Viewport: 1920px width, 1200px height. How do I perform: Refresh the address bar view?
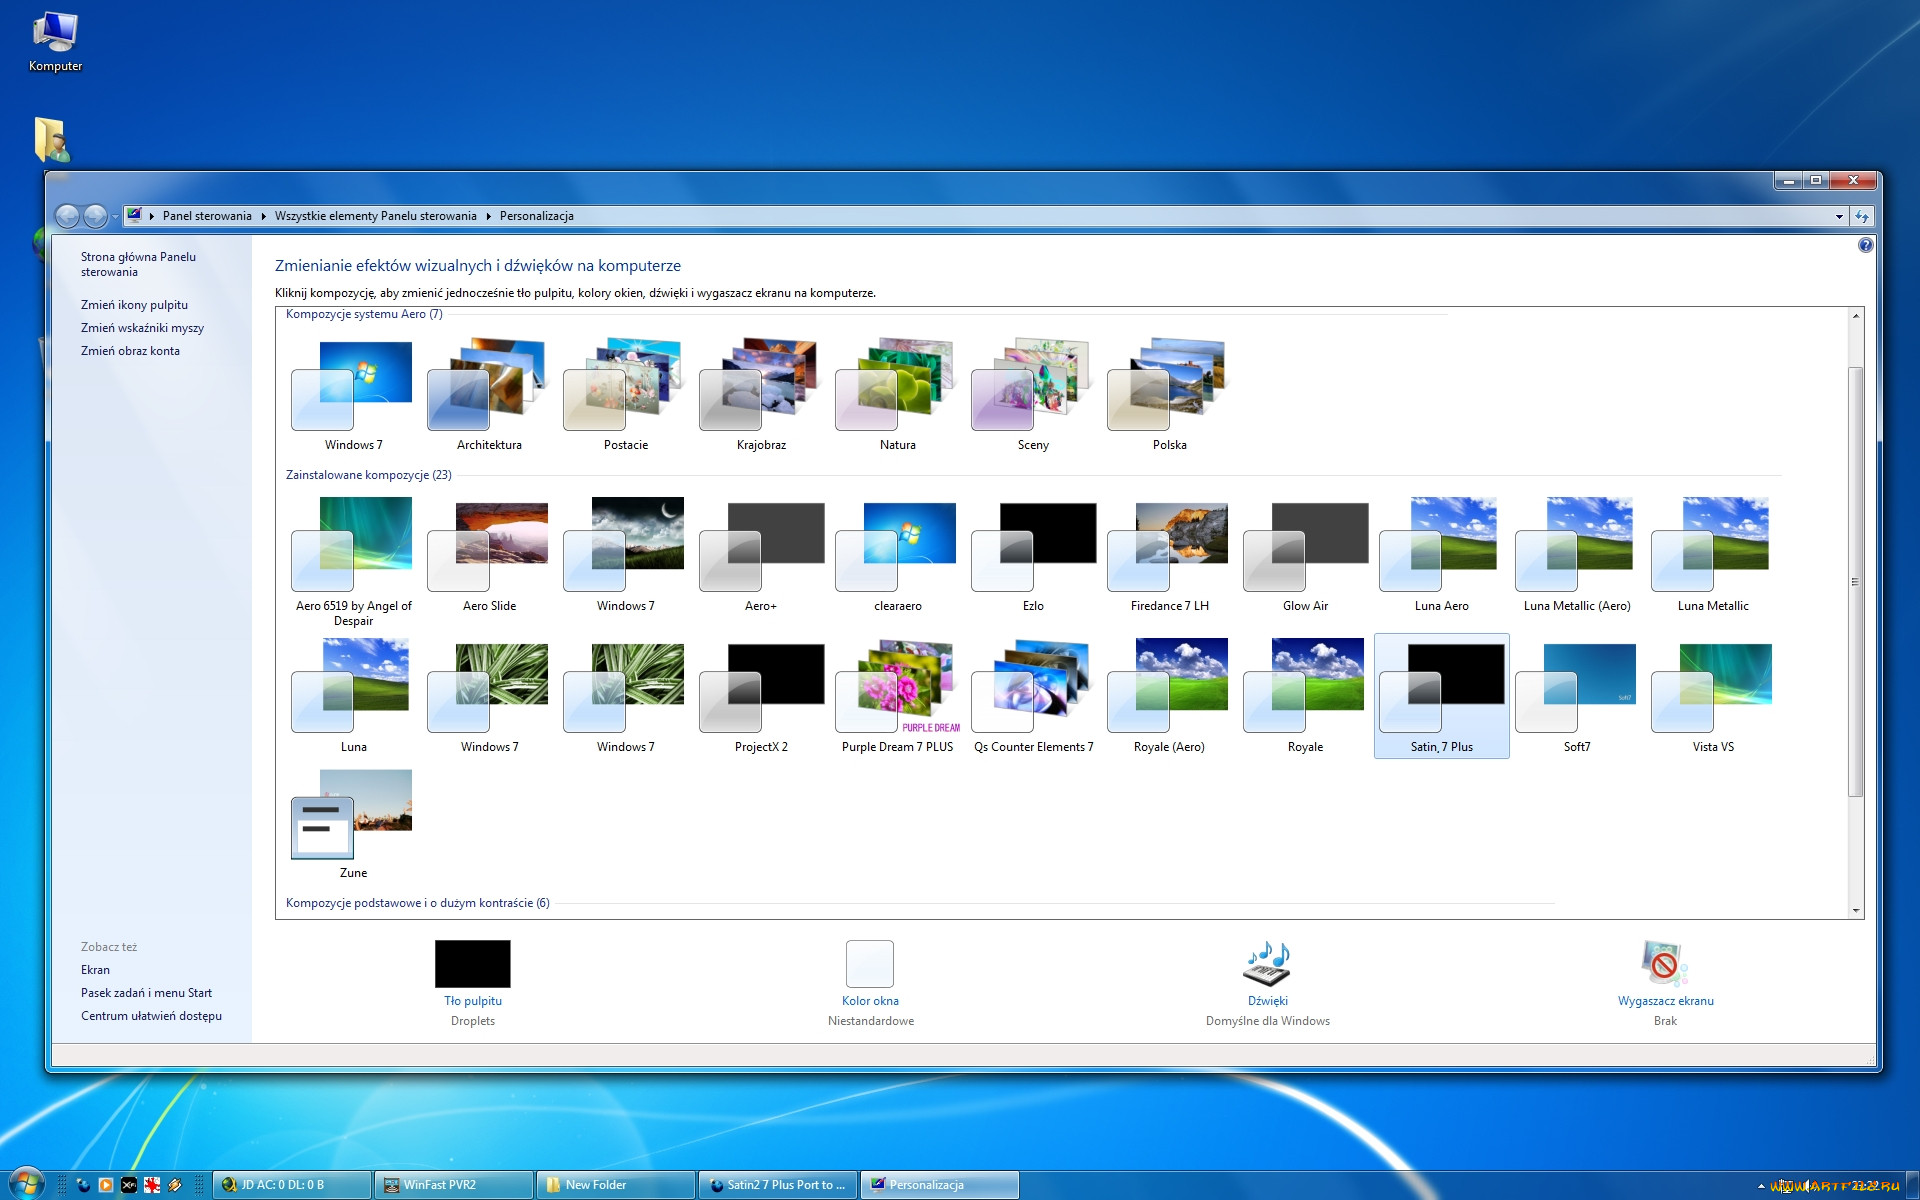(x=1861, y=216)
